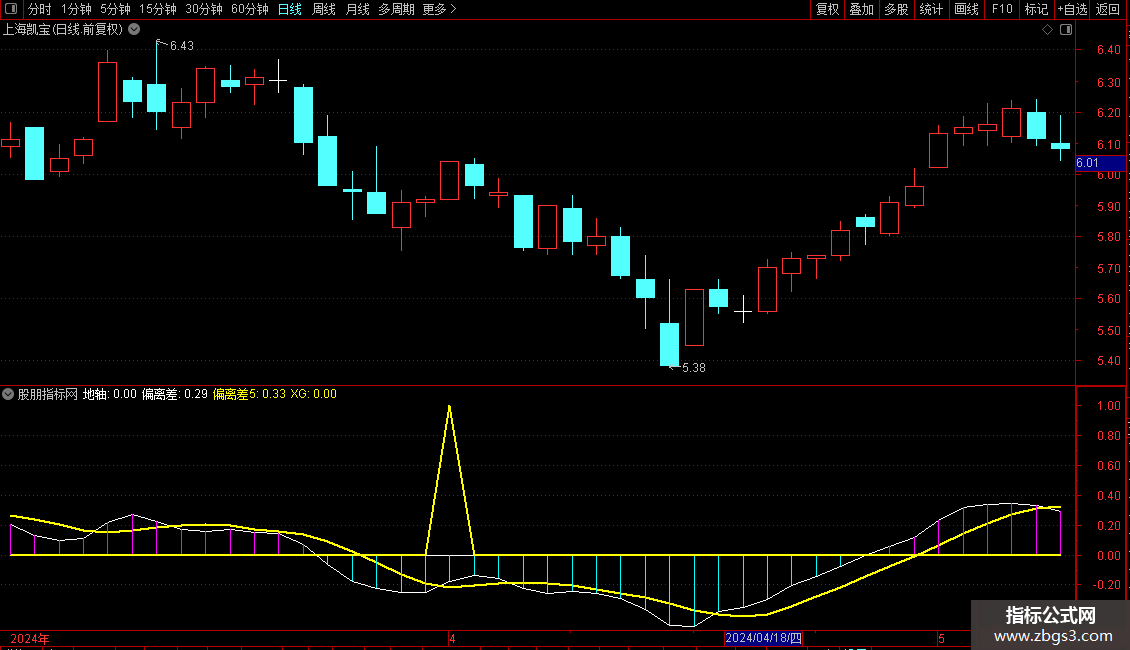Switch to 周线 weekly chart
The height and width of the screenshot is (650, 1130).
[324, 9]
